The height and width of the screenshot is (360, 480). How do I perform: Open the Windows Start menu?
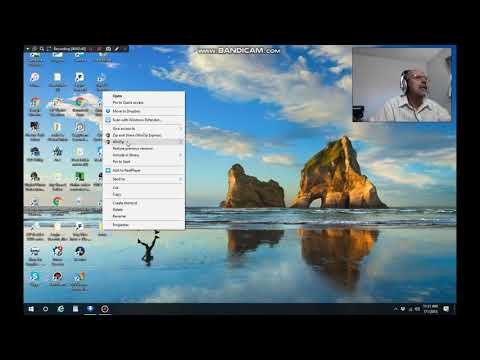(x=31, y=309)
